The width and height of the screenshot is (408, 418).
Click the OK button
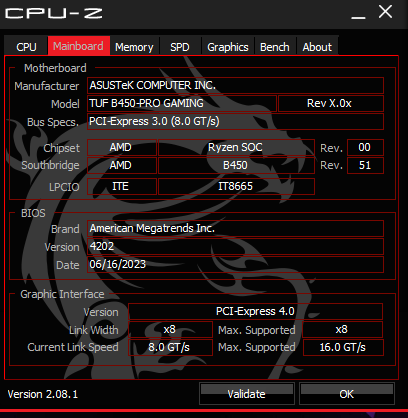[x=347, y=394]
